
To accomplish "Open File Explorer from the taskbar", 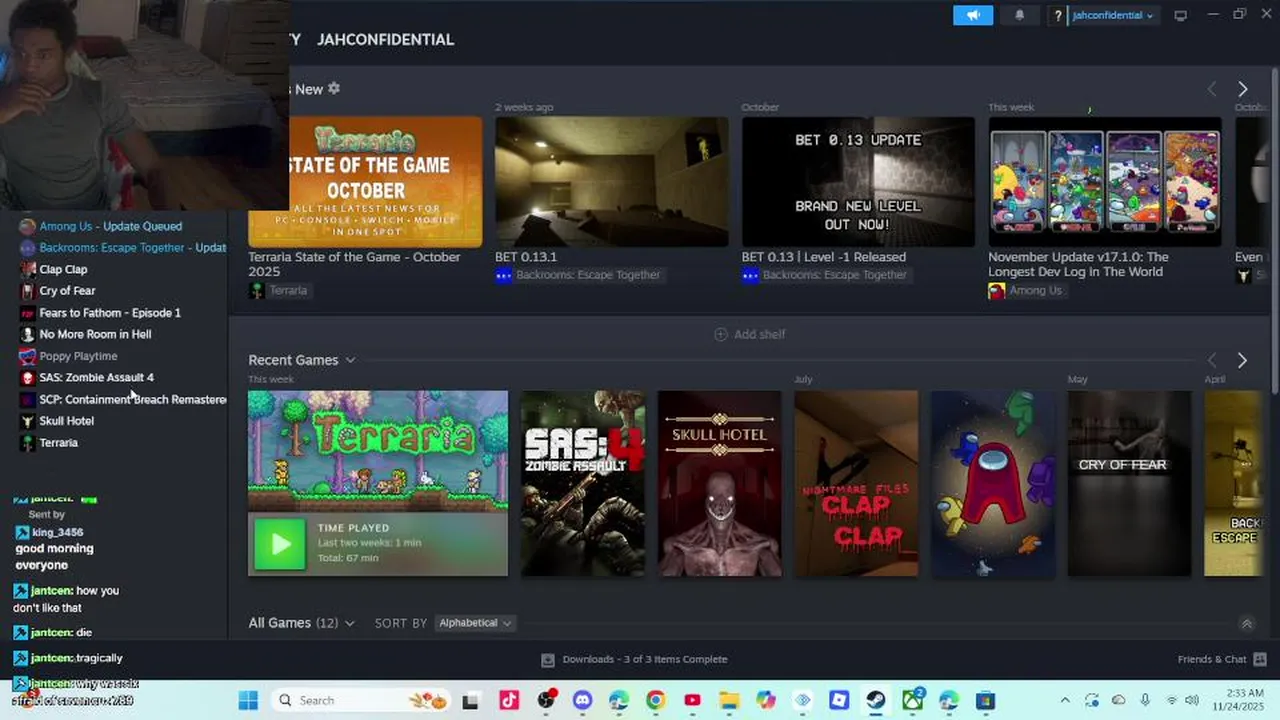I will (x=729, y=701).
